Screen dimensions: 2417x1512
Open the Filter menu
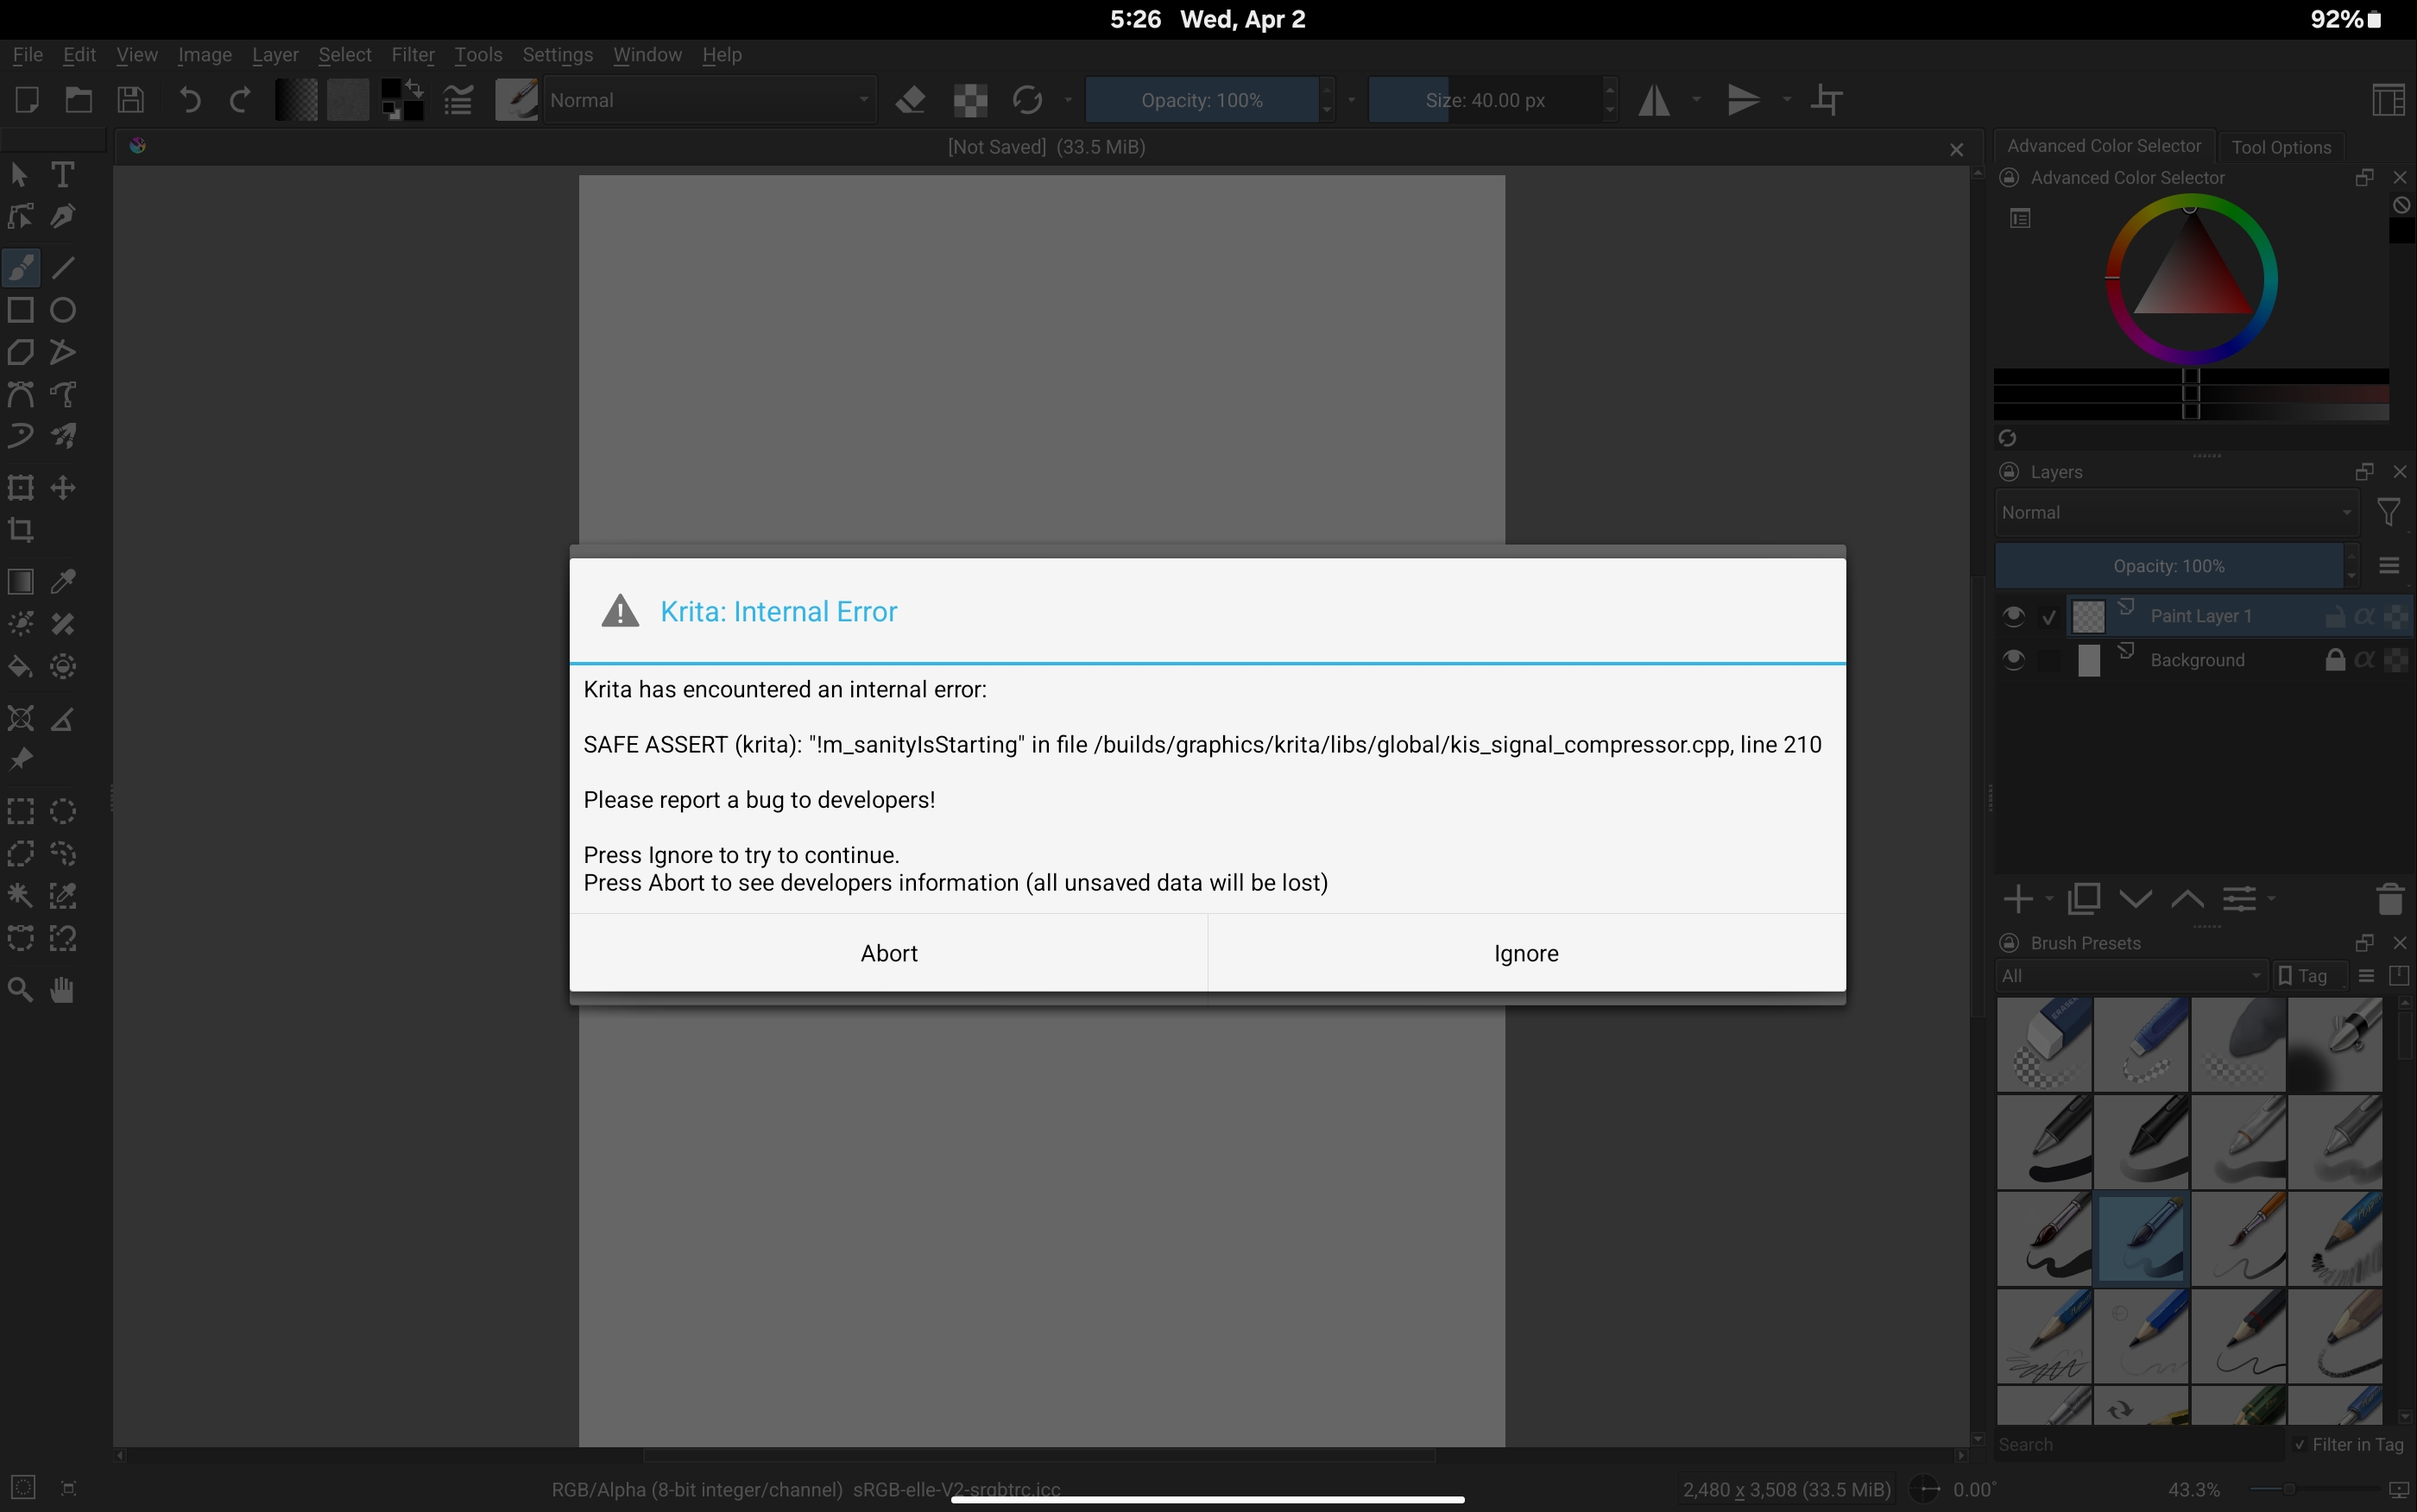coord(414,55)
